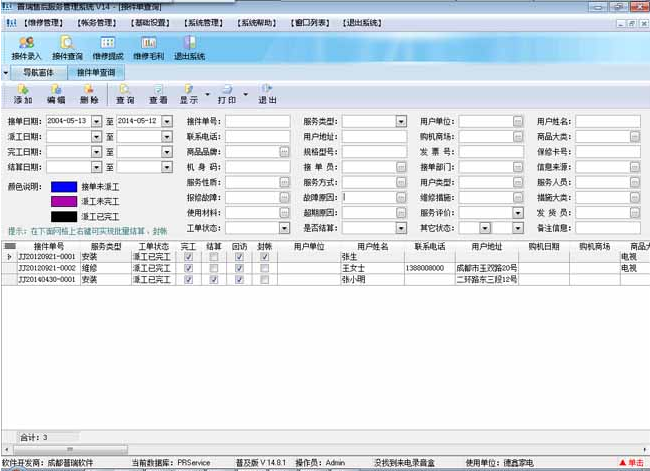
Task: Open lookup button next to 商品大类 field
Action: tap(635, 136)
